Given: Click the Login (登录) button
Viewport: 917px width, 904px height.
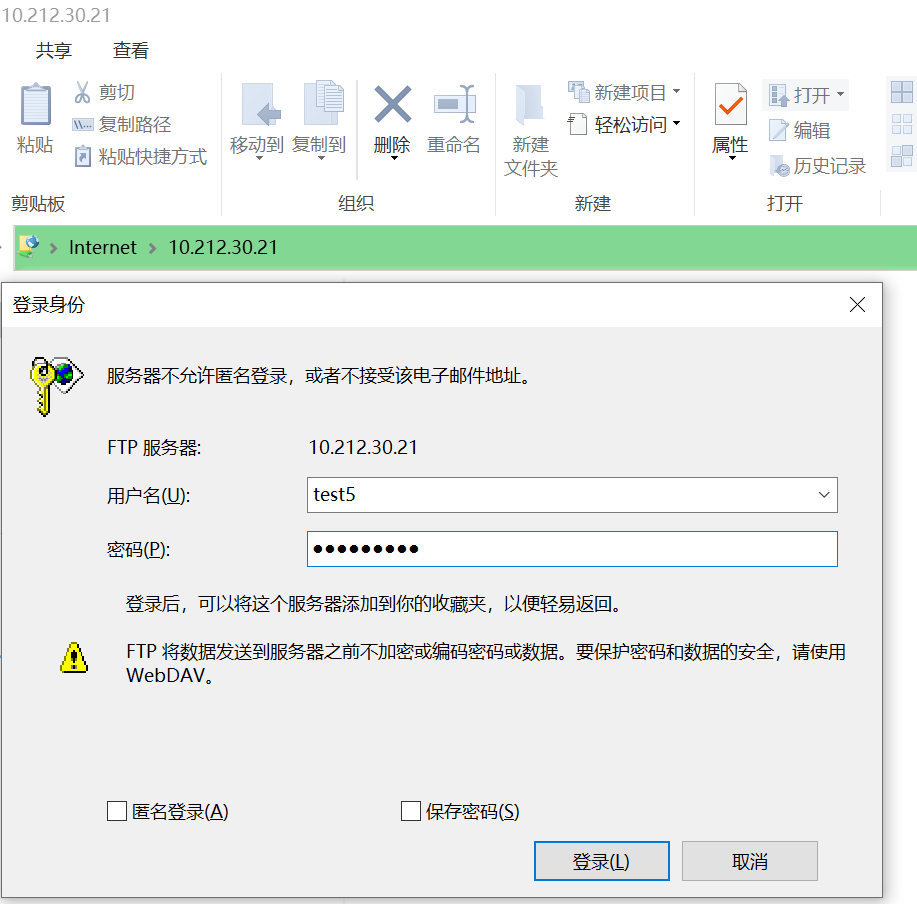Looking at the screenshot, I should click(602, 861).
